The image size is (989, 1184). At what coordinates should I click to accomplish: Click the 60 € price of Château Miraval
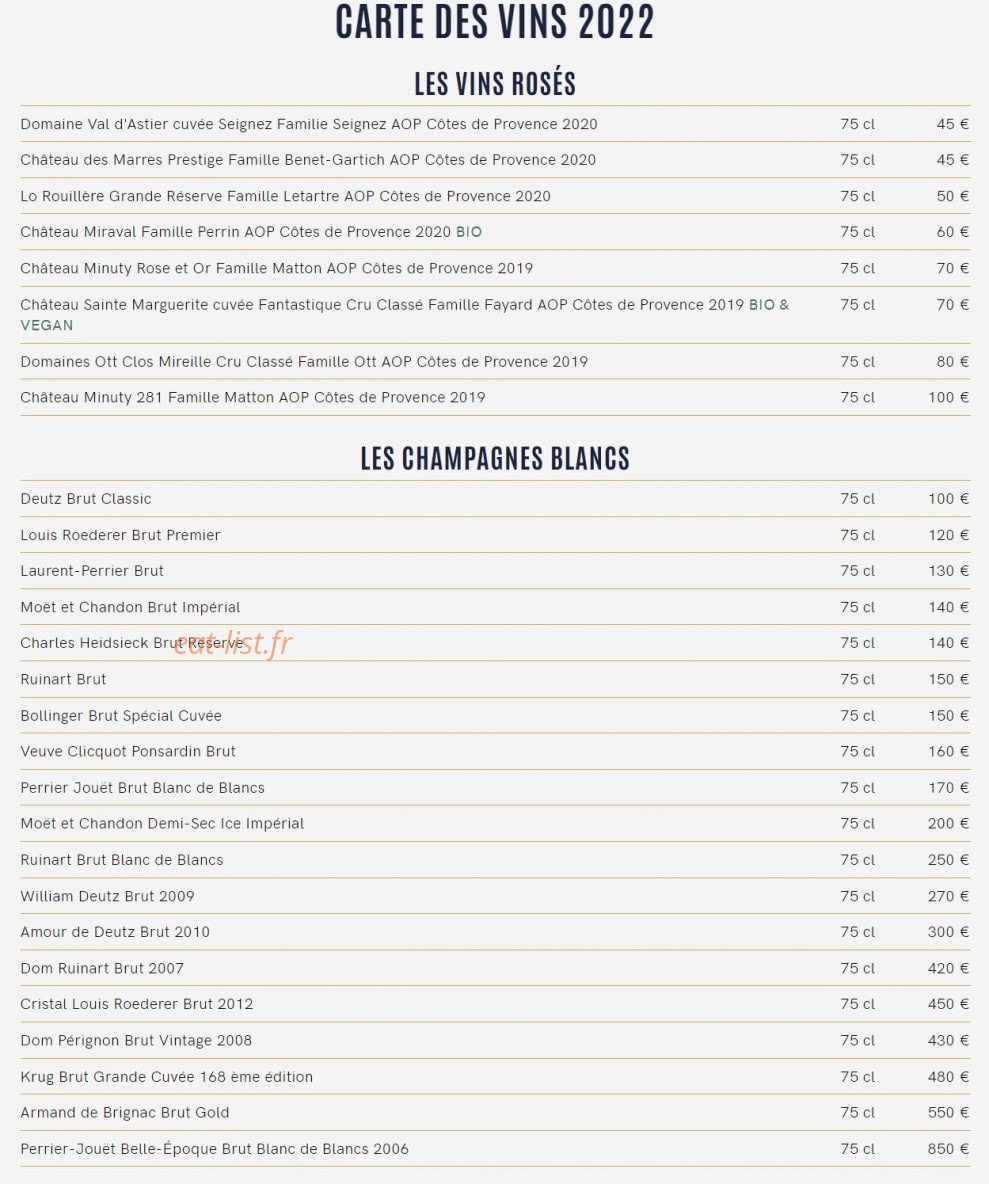pos(953,232)
